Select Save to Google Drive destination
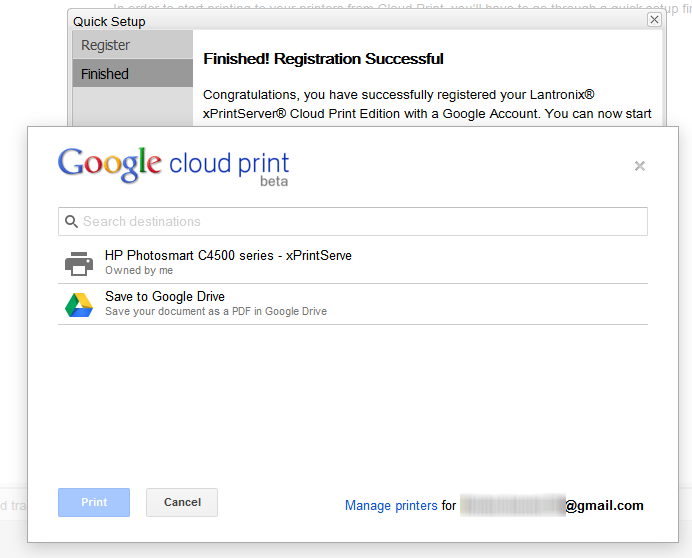 click(x=353, y=304)
